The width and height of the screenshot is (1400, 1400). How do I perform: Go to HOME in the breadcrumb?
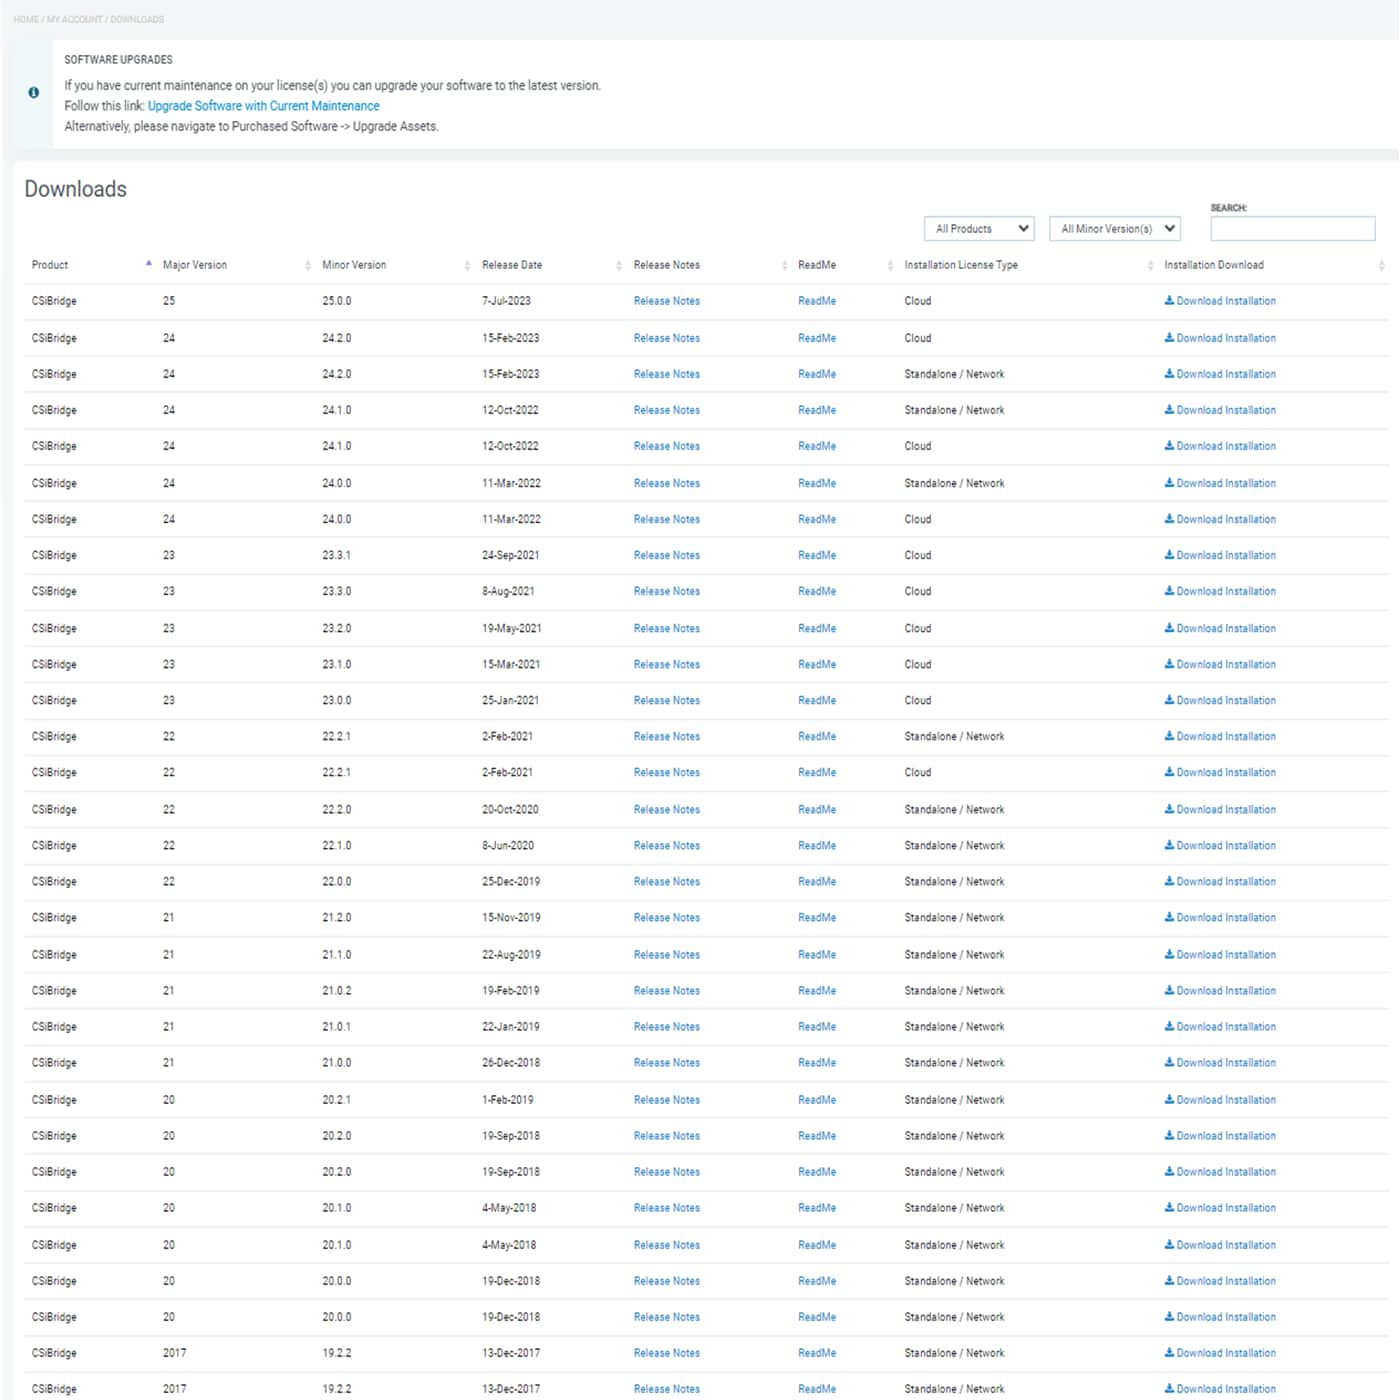26,19
